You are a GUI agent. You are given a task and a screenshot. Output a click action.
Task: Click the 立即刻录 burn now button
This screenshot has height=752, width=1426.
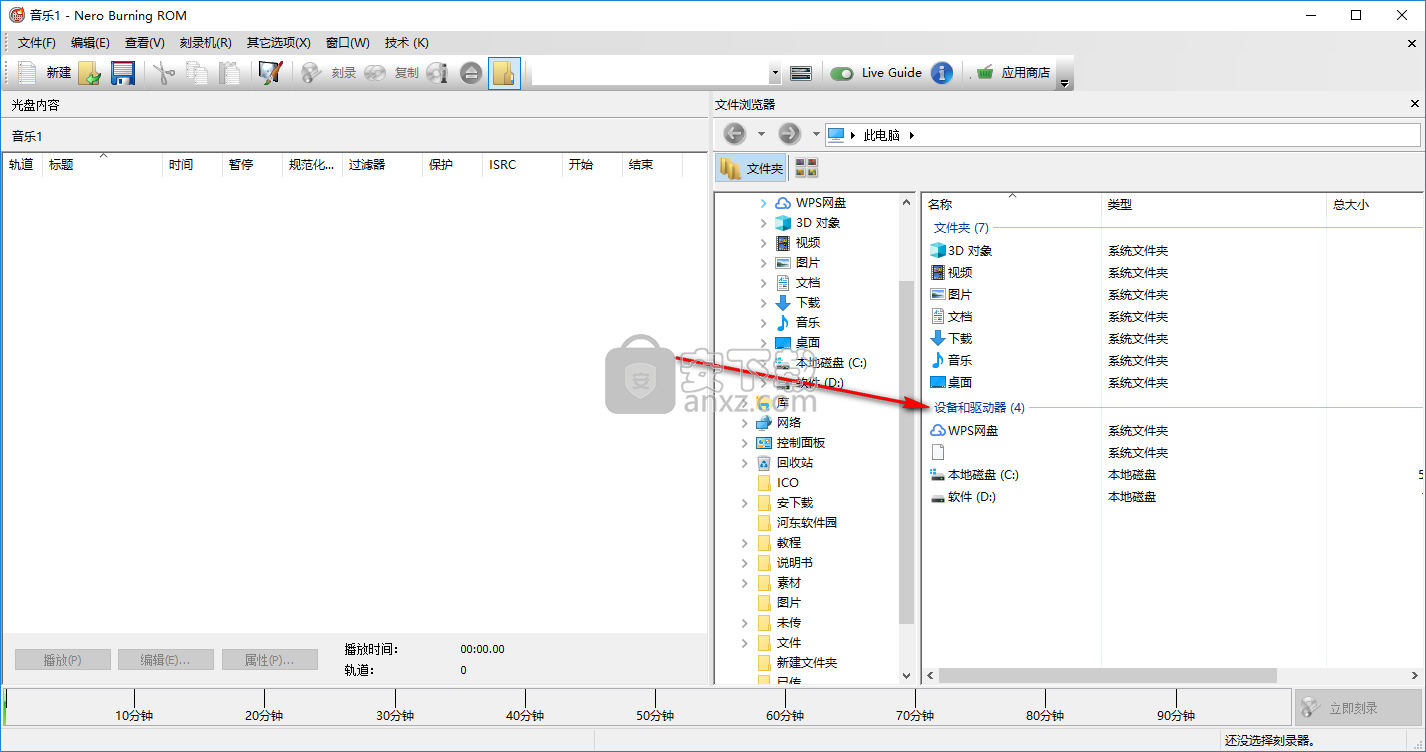1357,708
